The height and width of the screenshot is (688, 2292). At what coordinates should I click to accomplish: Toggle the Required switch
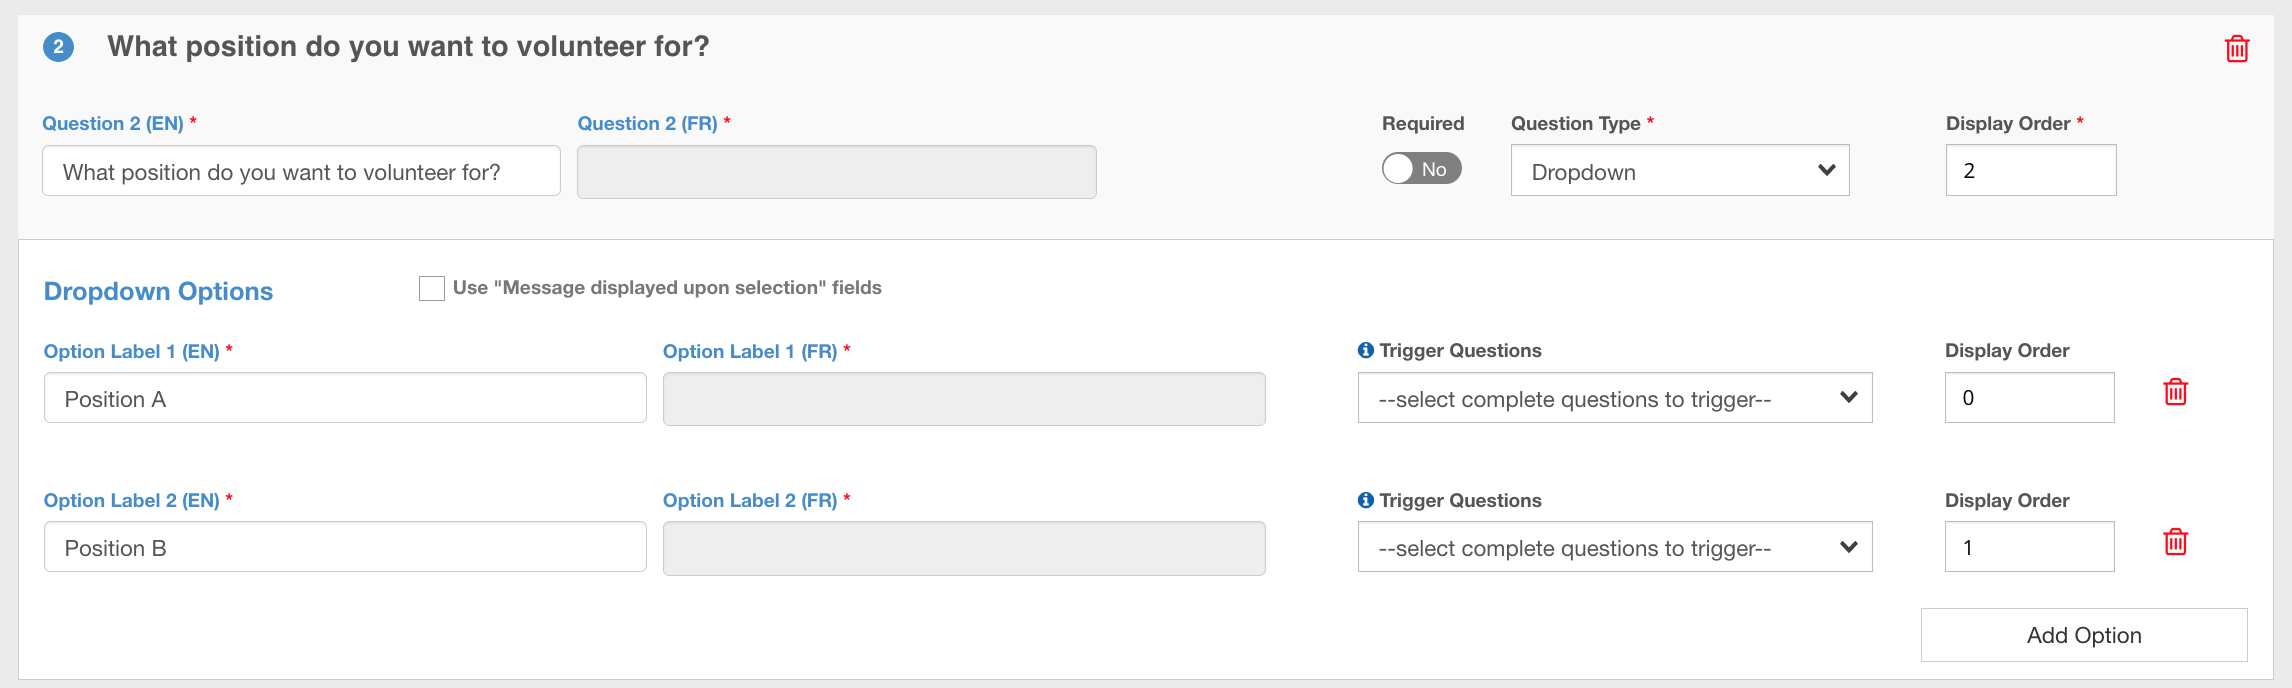pyautogui.click(x=1421, y=169)
